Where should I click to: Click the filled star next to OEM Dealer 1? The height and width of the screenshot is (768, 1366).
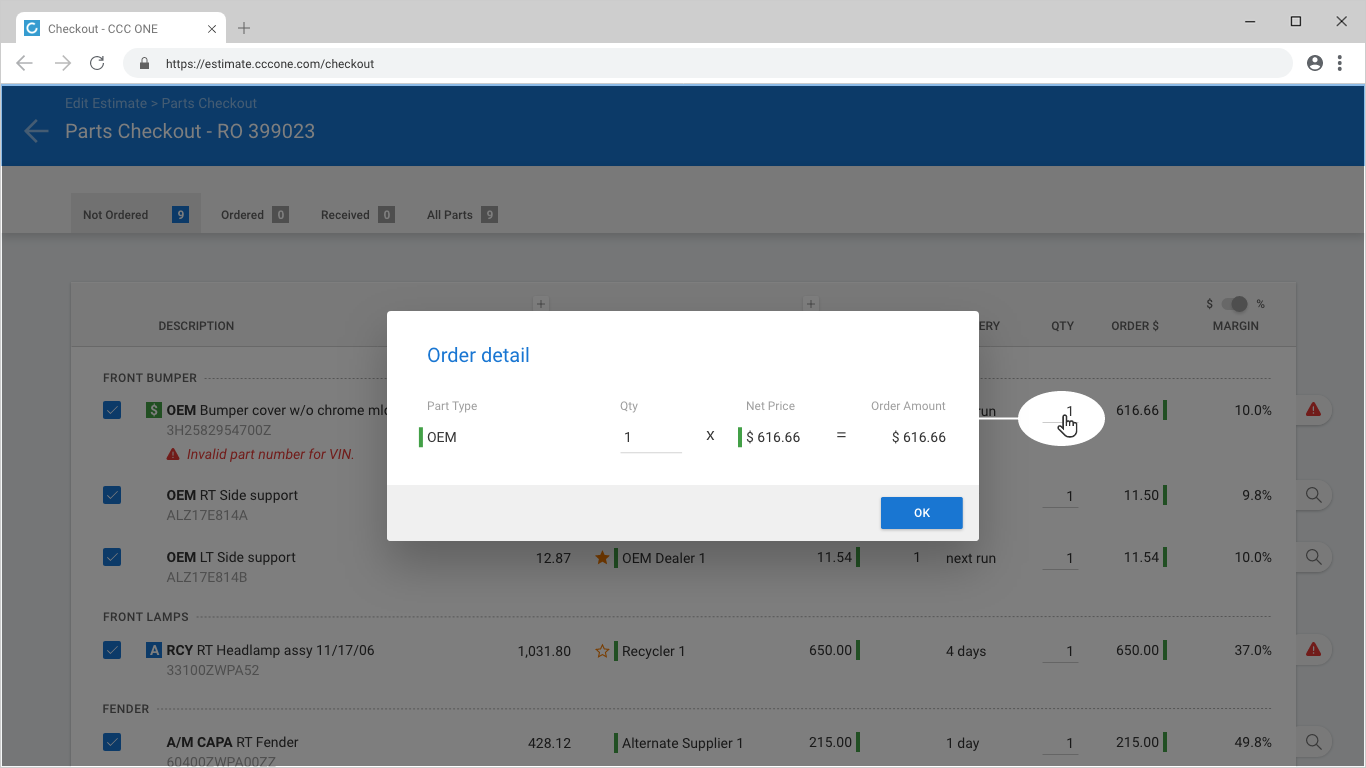point(602,557)
